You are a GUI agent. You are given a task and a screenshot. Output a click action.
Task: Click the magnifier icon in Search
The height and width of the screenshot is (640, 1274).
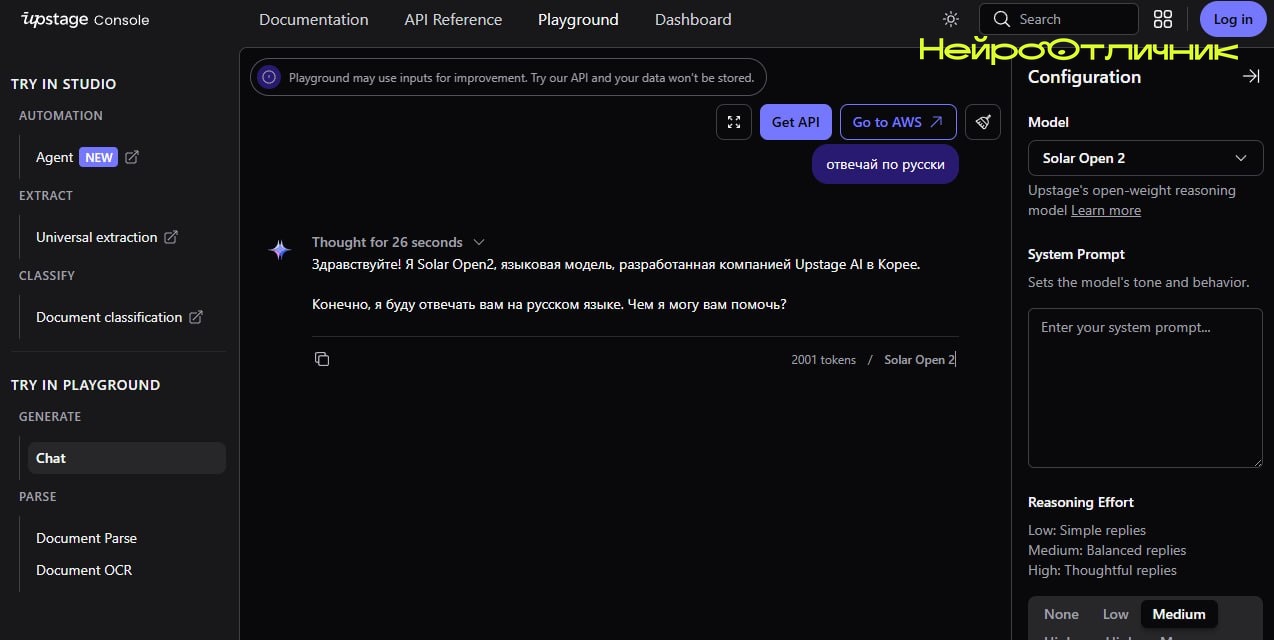coord(1001,19)
